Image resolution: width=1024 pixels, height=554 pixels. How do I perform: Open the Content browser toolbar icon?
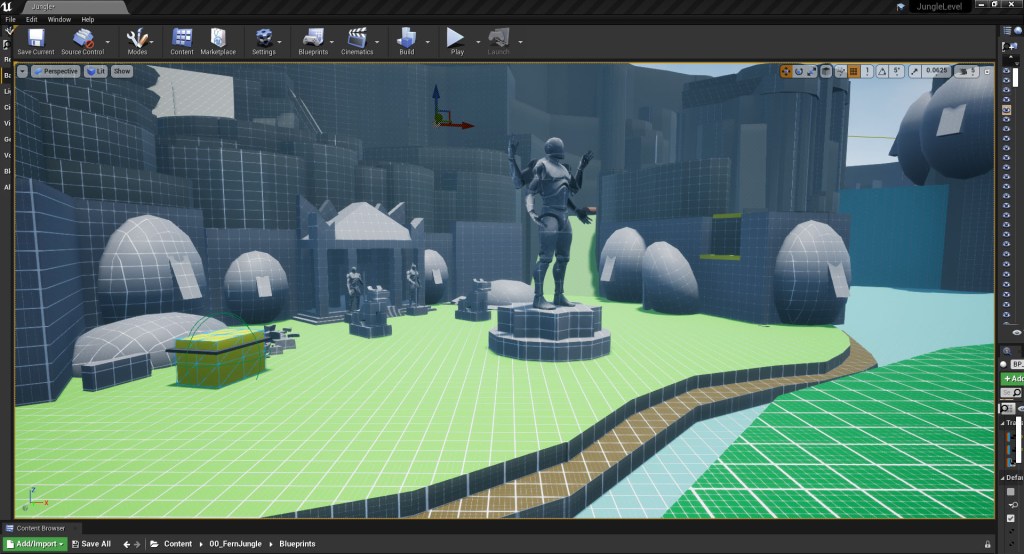coord(182,38)
